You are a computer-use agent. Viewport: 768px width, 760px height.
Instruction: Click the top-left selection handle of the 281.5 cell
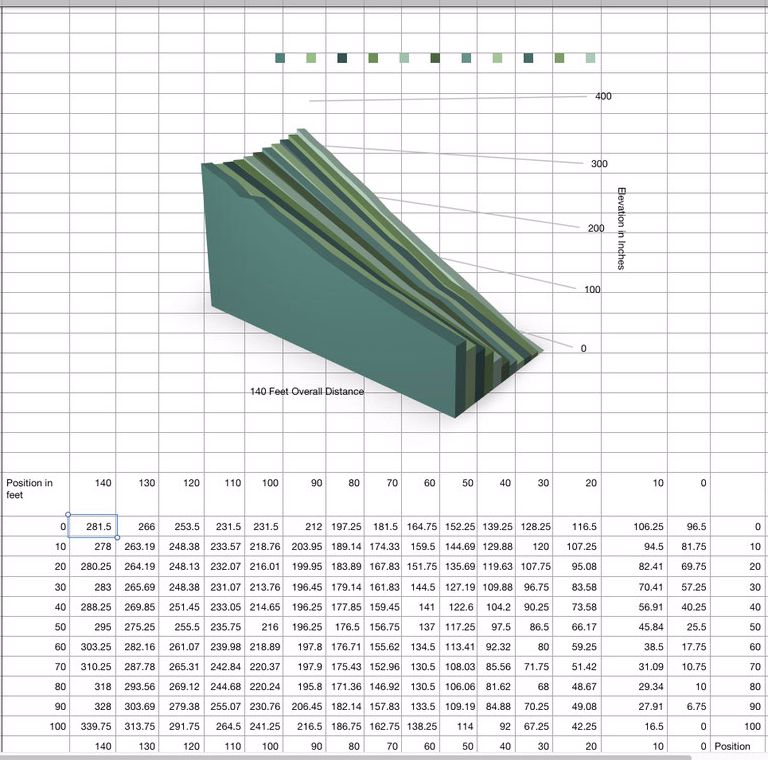(67, 514)
